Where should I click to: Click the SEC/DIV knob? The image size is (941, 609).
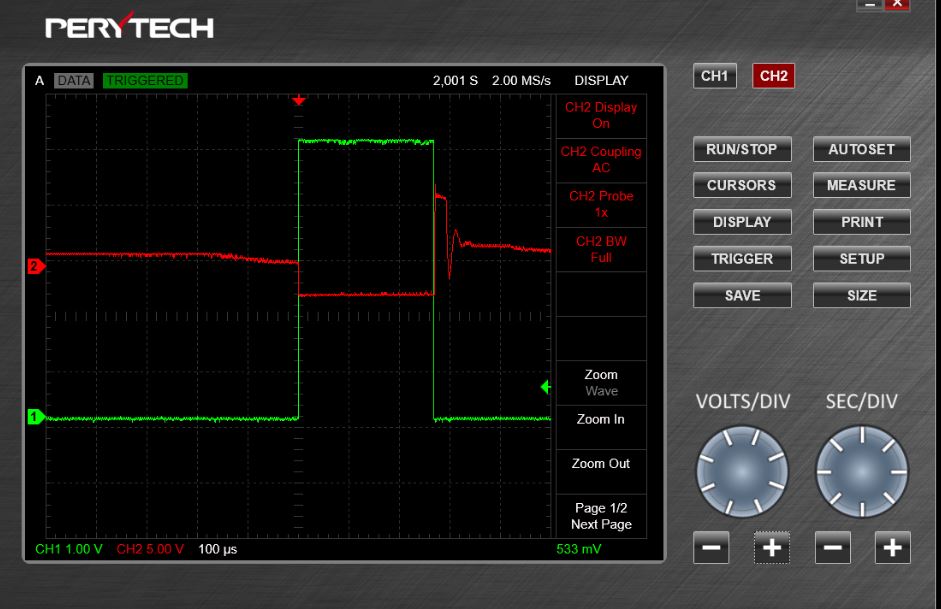(862, 472)
